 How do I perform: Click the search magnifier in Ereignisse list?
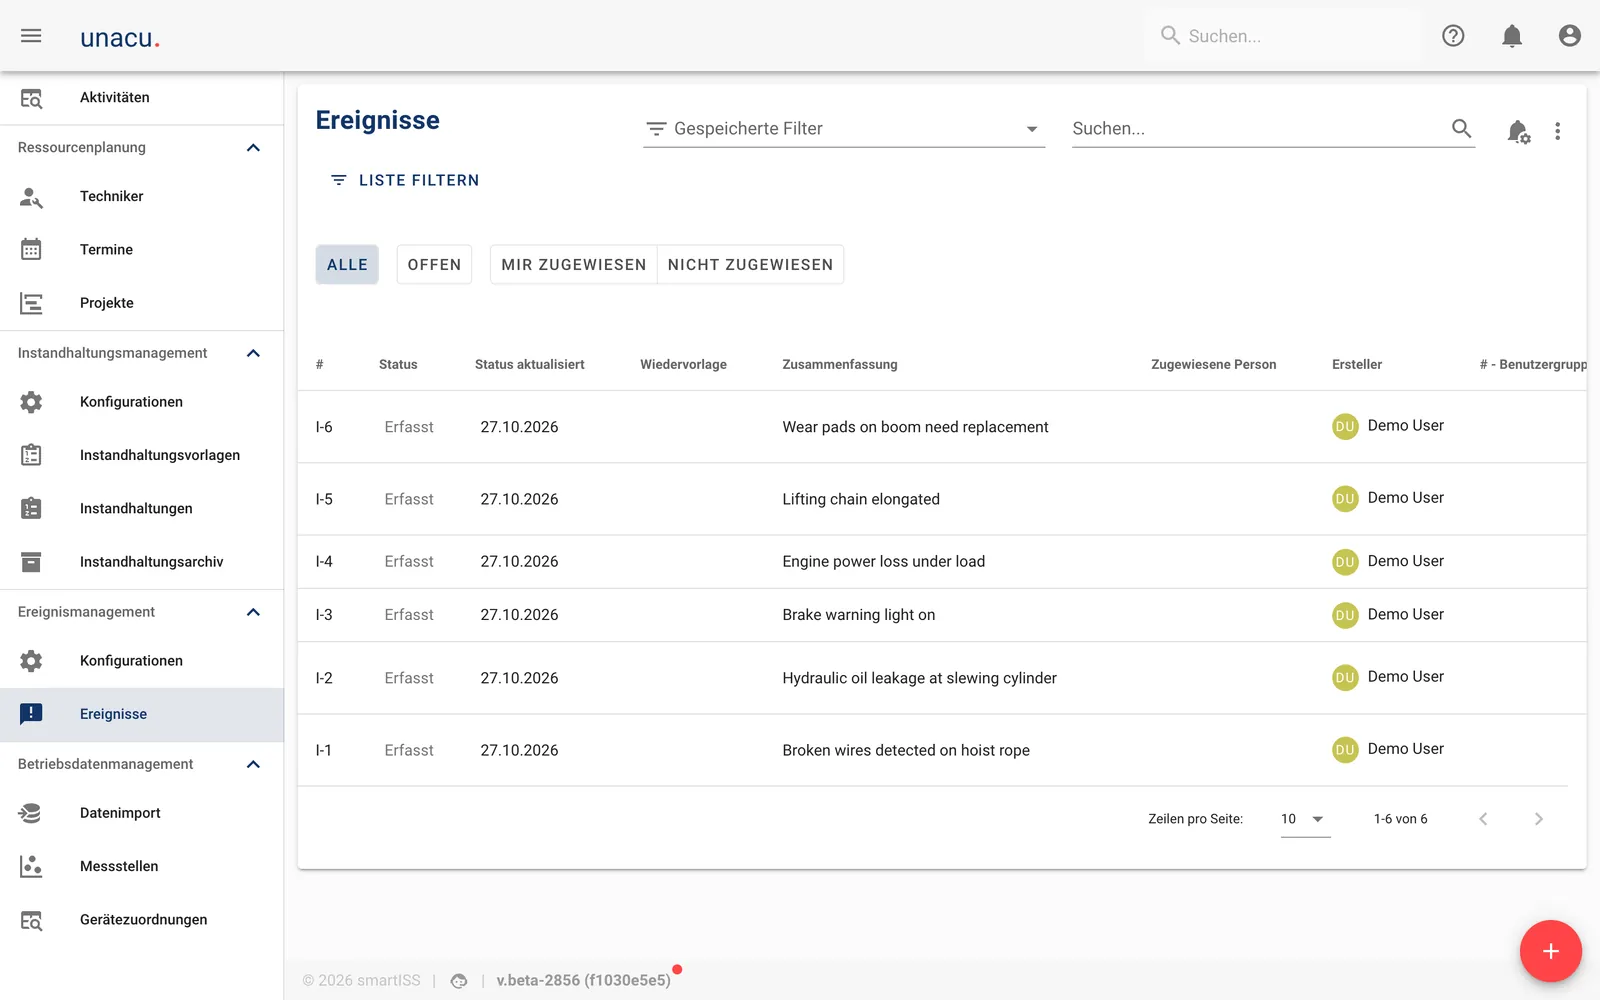click(x=1461, y=128)
